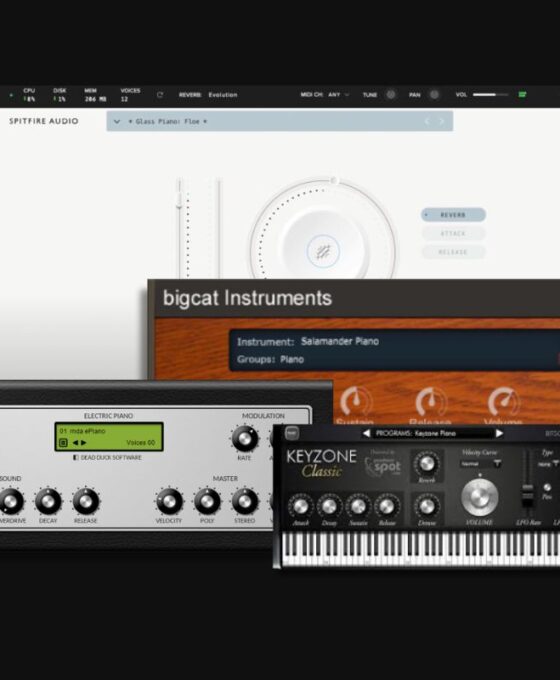Click the Keyzone top-left square button
The width and height of the screenshot is (560, 680).
click(292, 432)
